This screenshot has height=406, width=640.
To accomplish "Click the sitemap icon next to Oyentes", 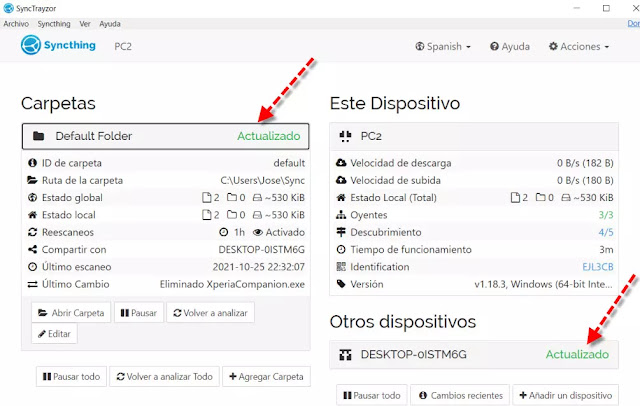I will [341, 215].
